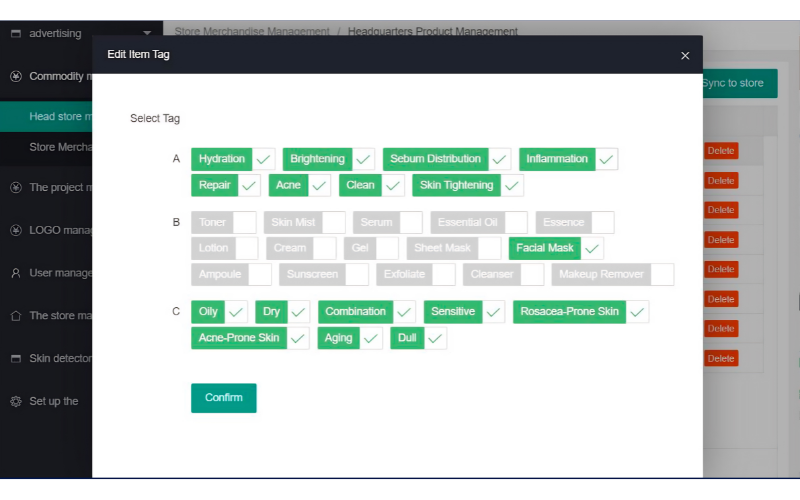Click the Skin detector icon

point(16,358)
